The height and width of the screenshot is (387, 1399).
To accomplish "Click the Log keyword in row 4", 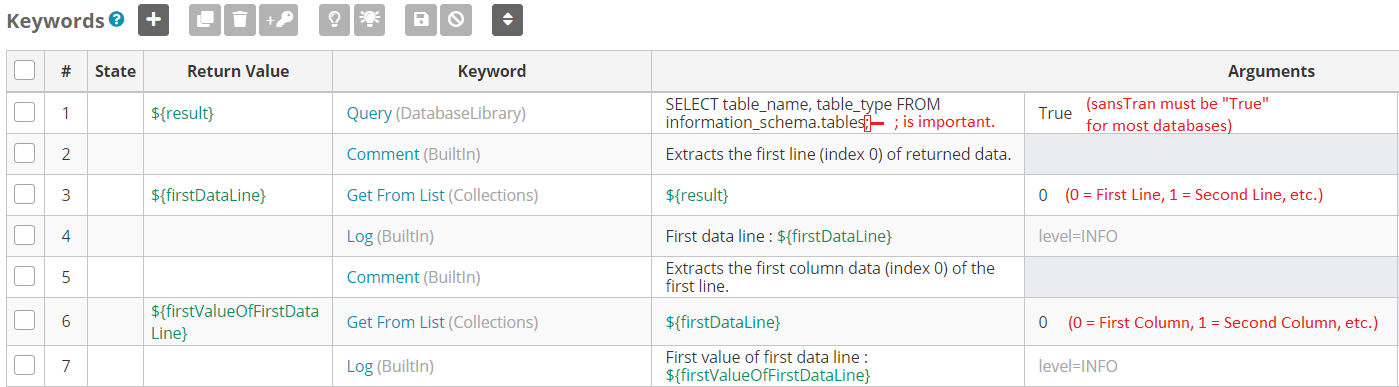I will (360, 236).
